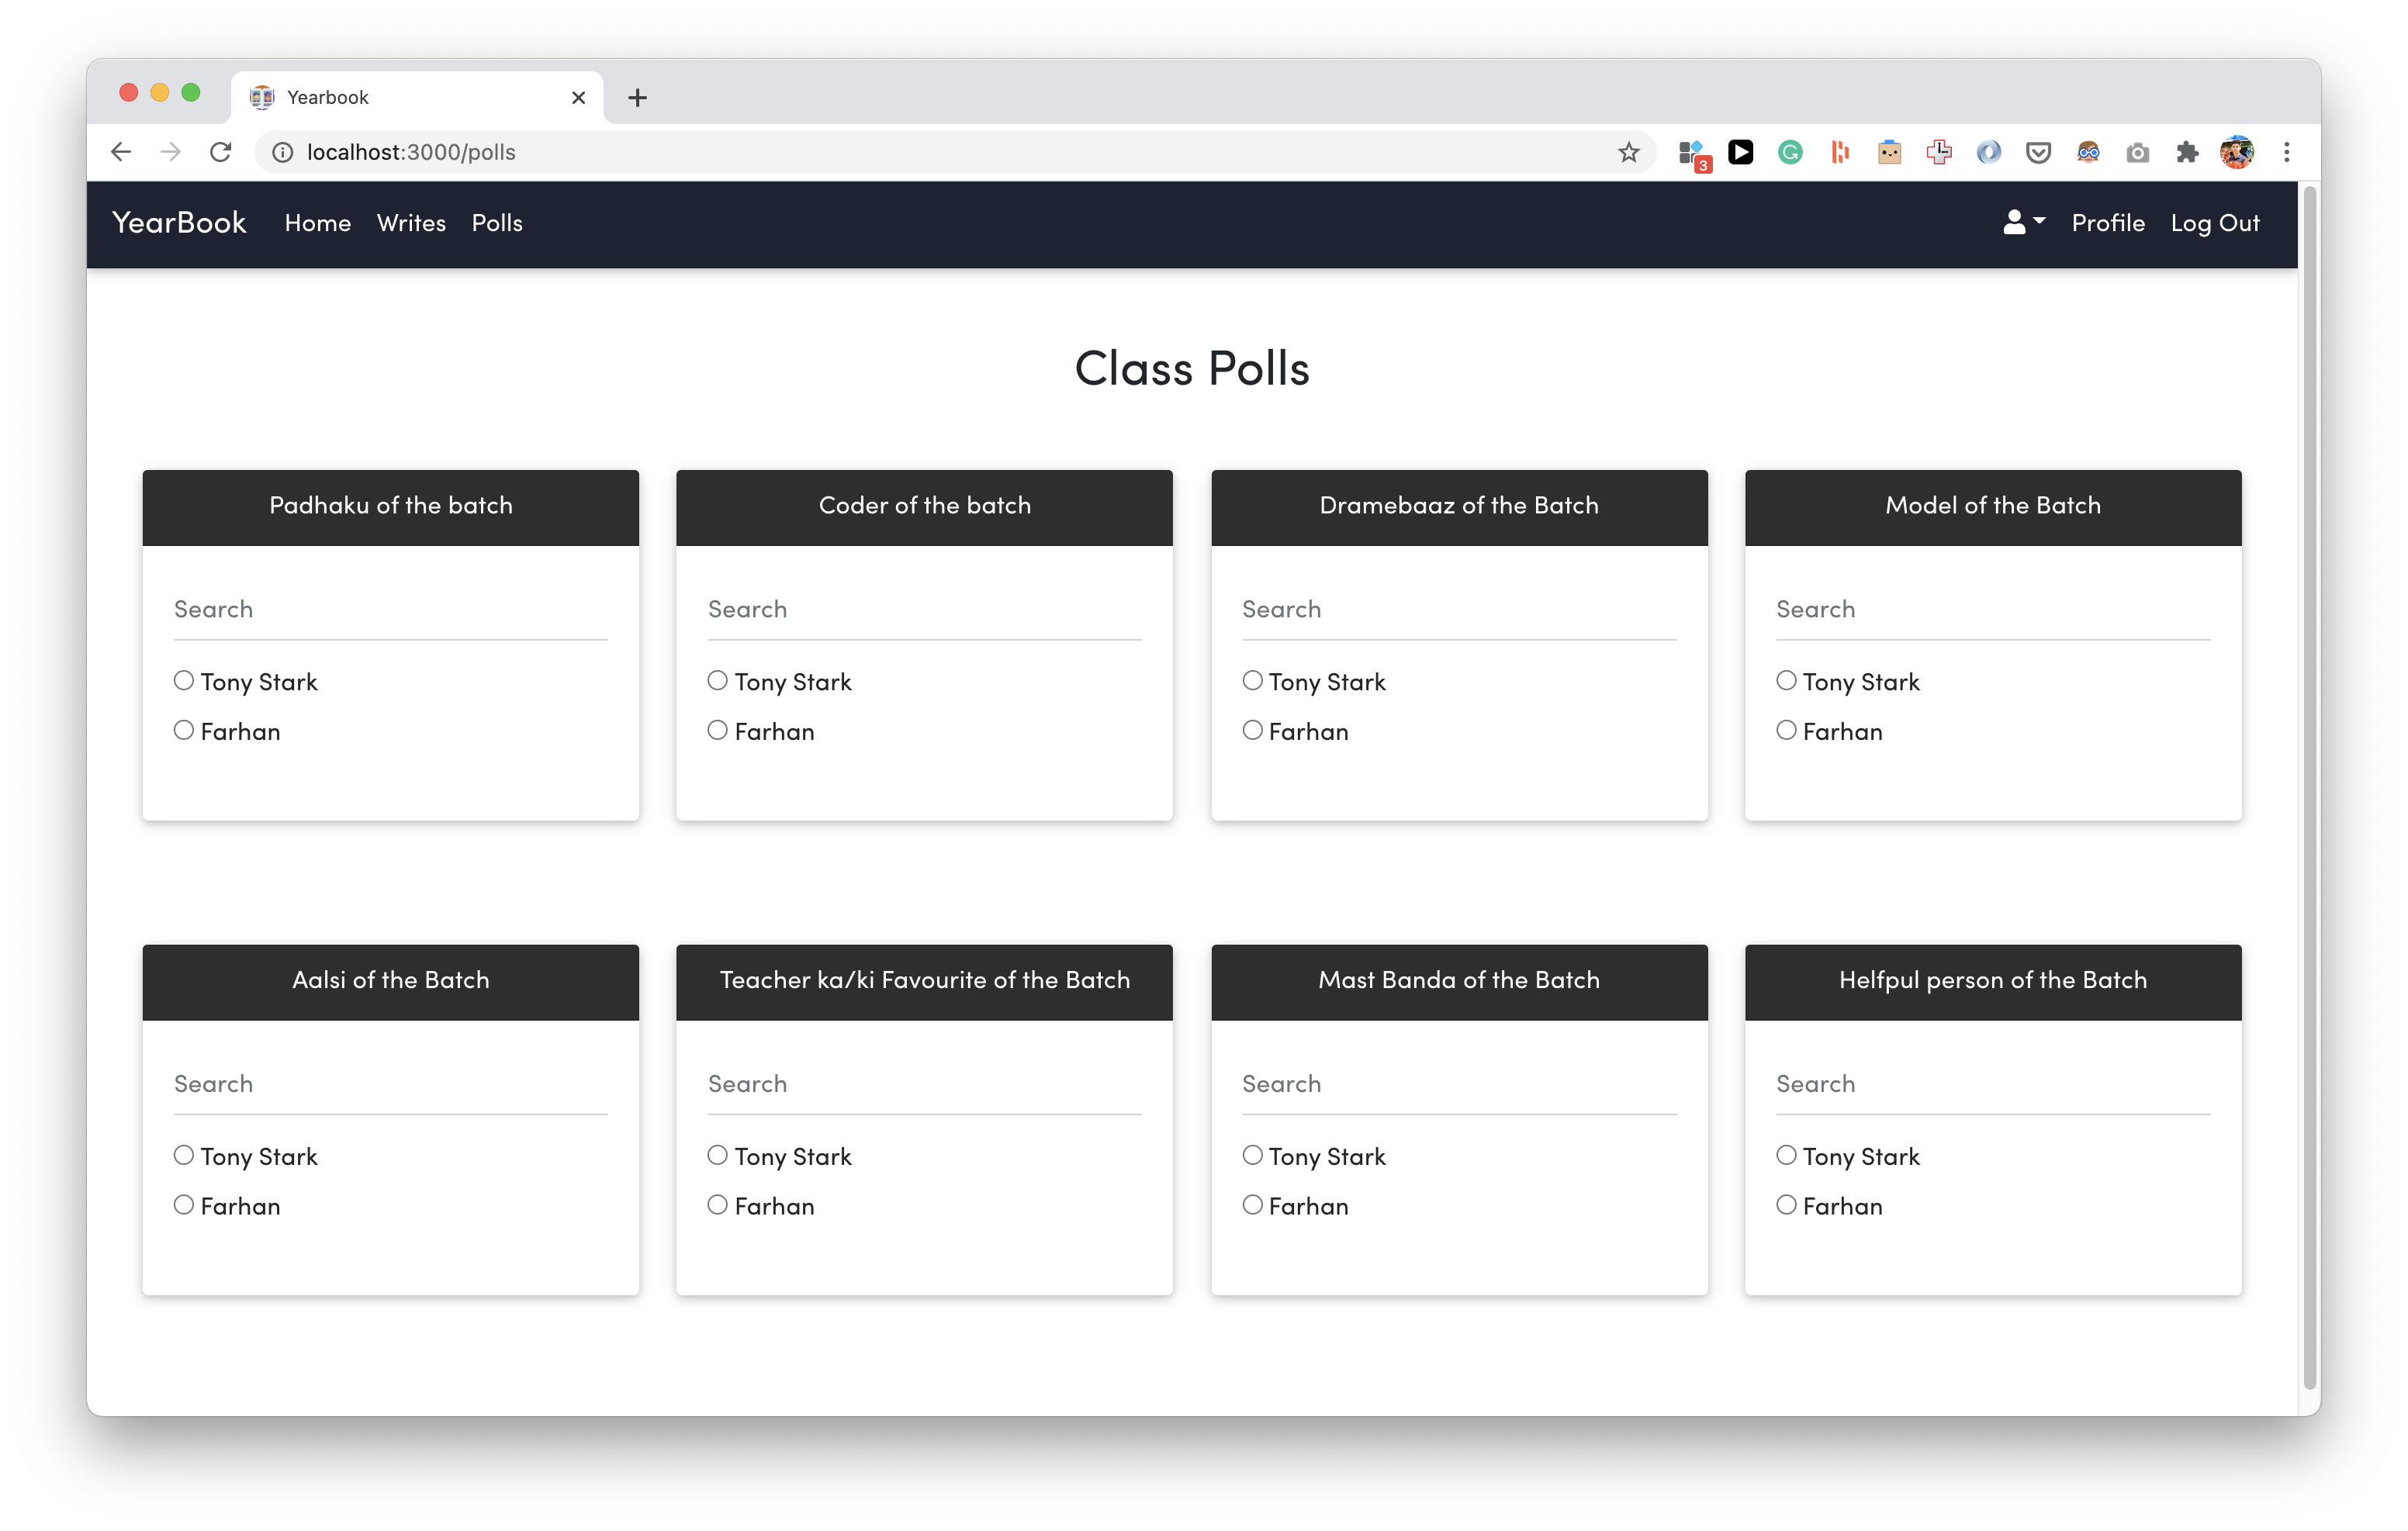Select Farhan for Coder of the batch

(x=718, y=731)
